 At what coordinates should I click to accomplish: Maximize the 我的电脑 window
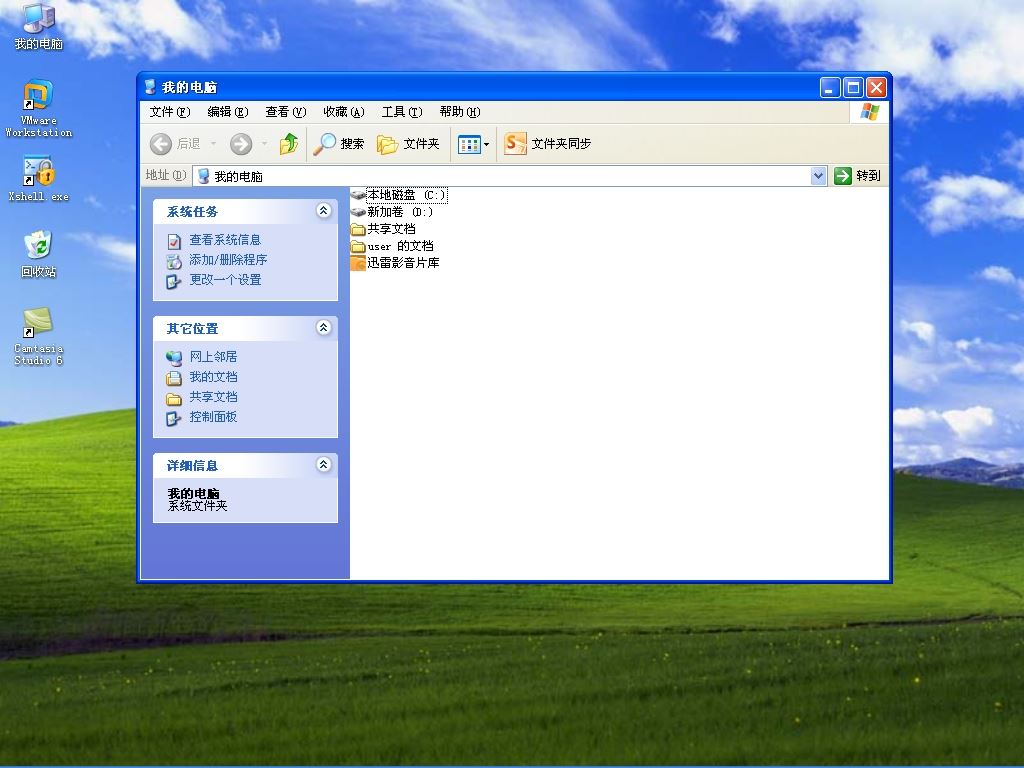pos(853,88)
